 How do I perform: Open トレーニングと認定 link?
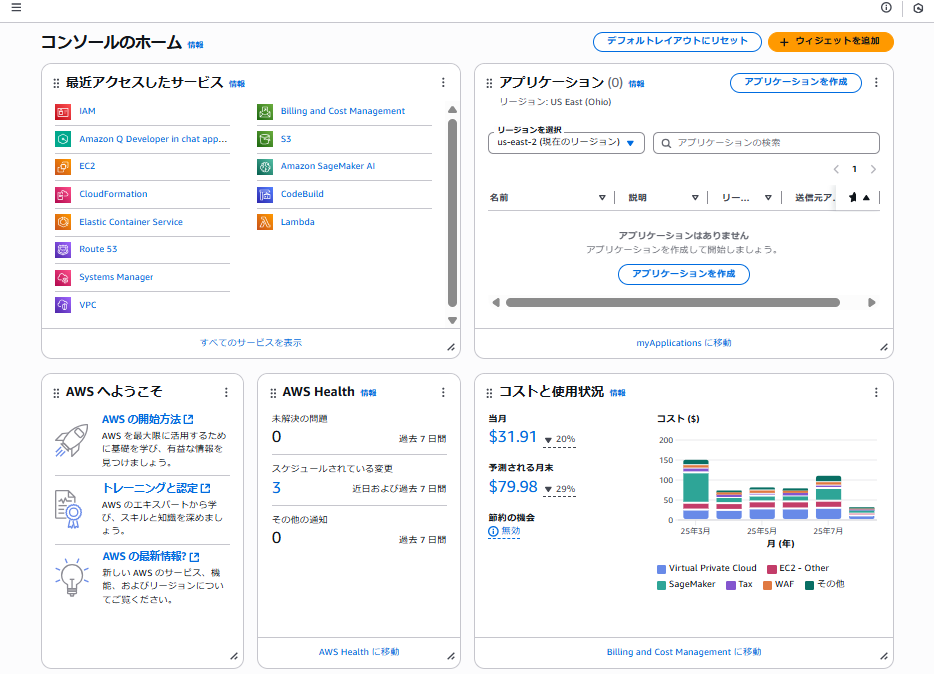[156, 488]
